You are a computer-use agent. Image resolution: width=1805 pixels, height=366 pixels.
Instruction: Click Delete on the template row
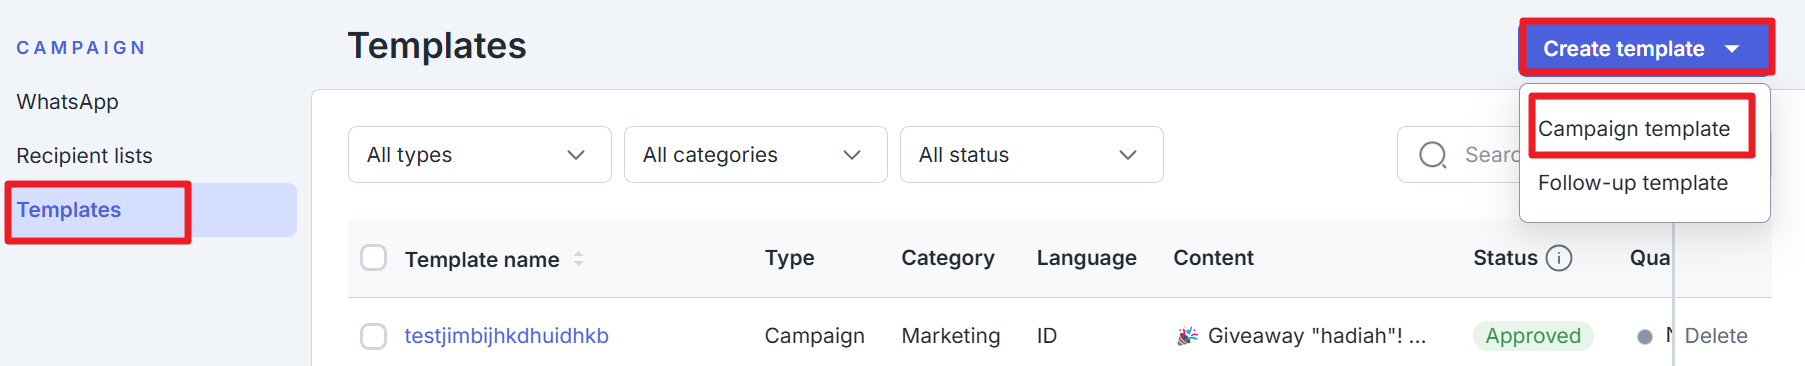(x=1716, y=336)
